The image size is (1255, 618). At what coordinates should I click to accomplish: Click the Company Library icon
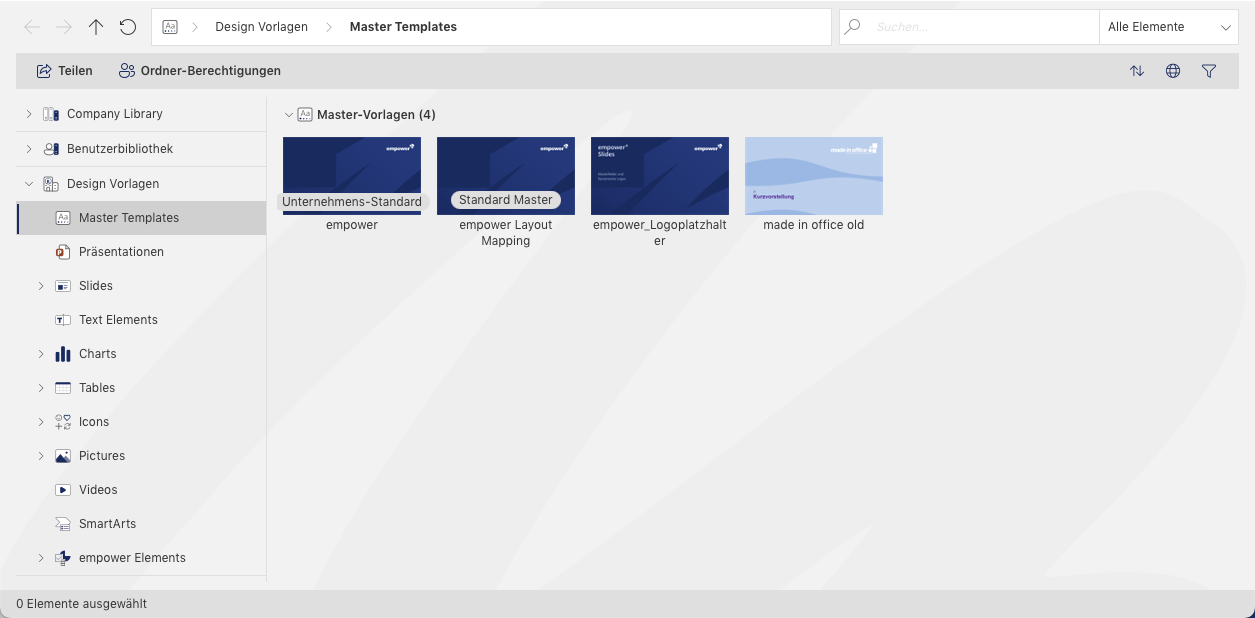click(51, 114)
